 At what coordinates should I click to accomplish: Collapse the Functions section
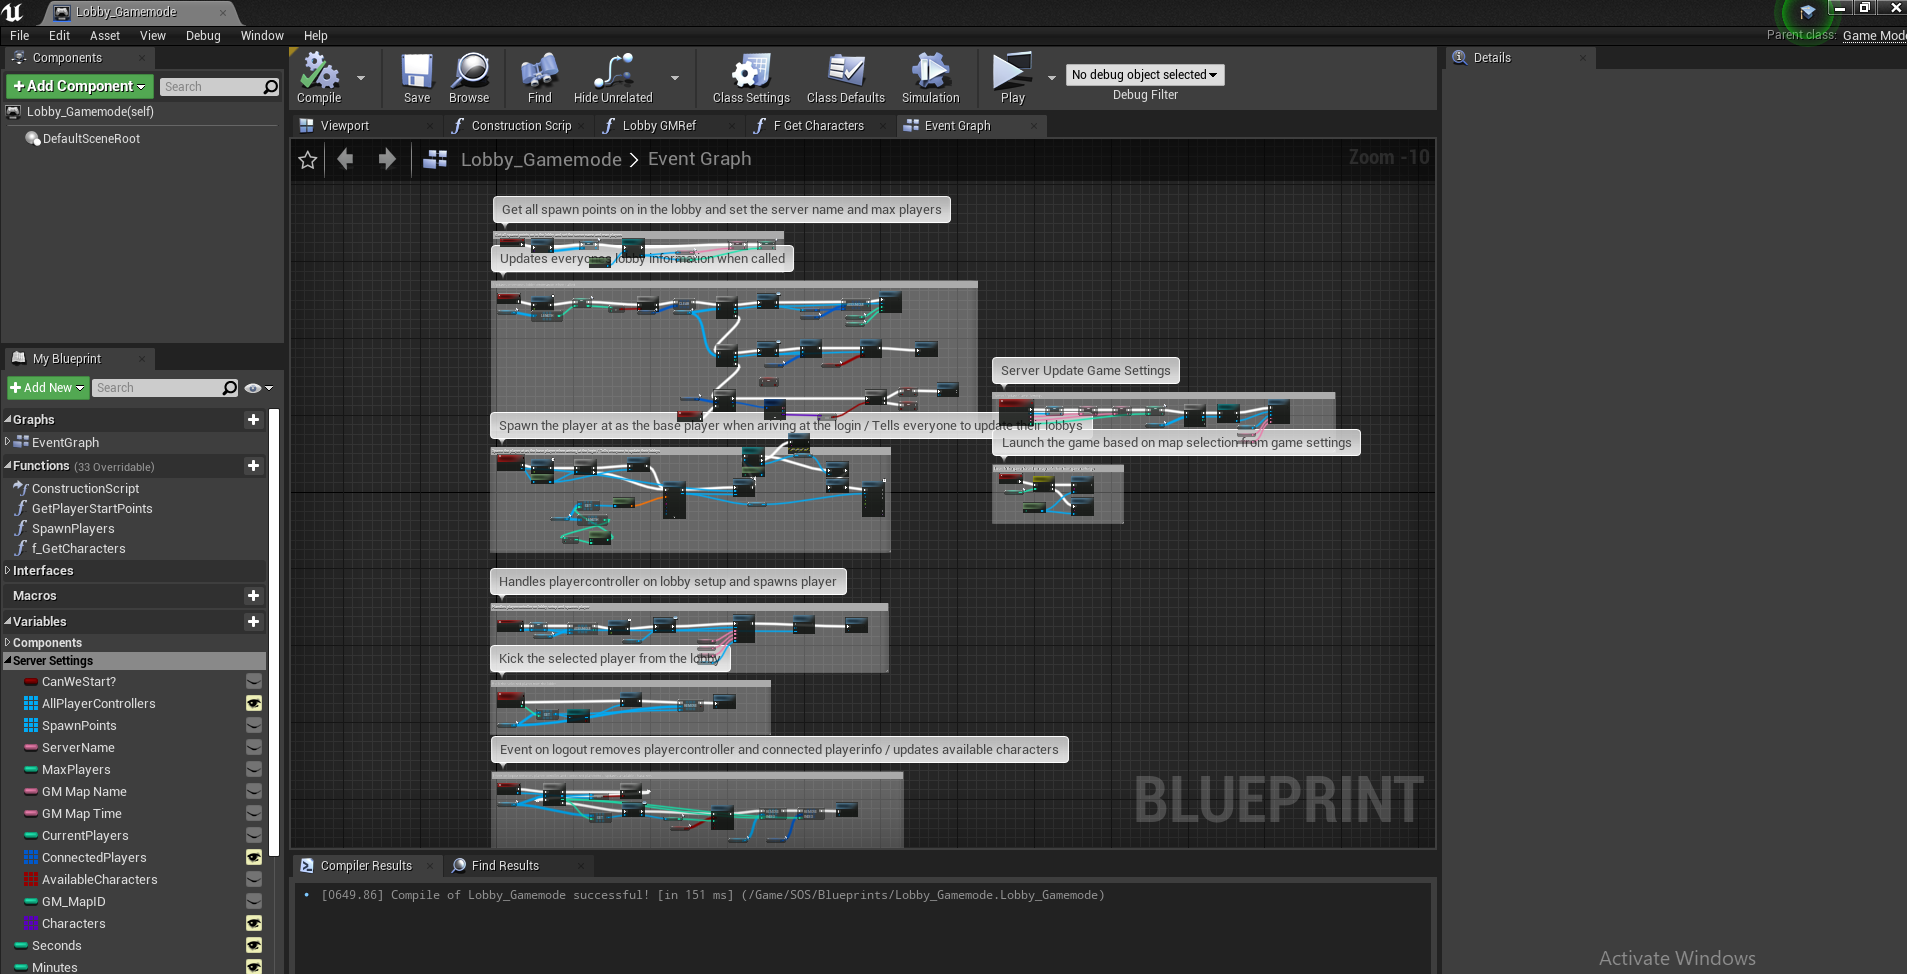8,466
